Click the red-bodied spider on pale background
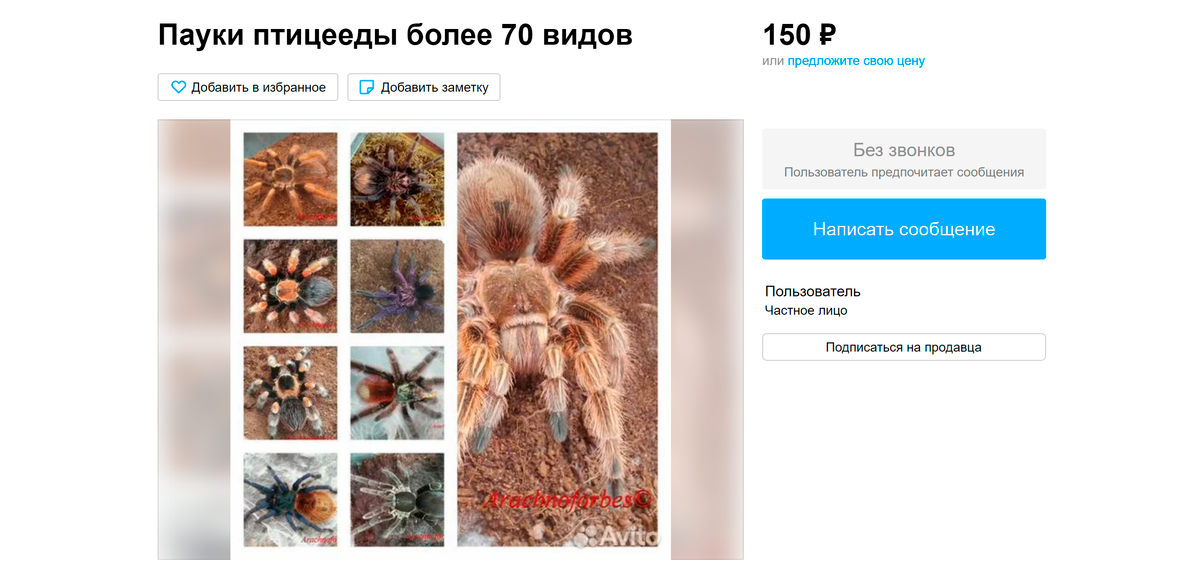 coord(397,393)
